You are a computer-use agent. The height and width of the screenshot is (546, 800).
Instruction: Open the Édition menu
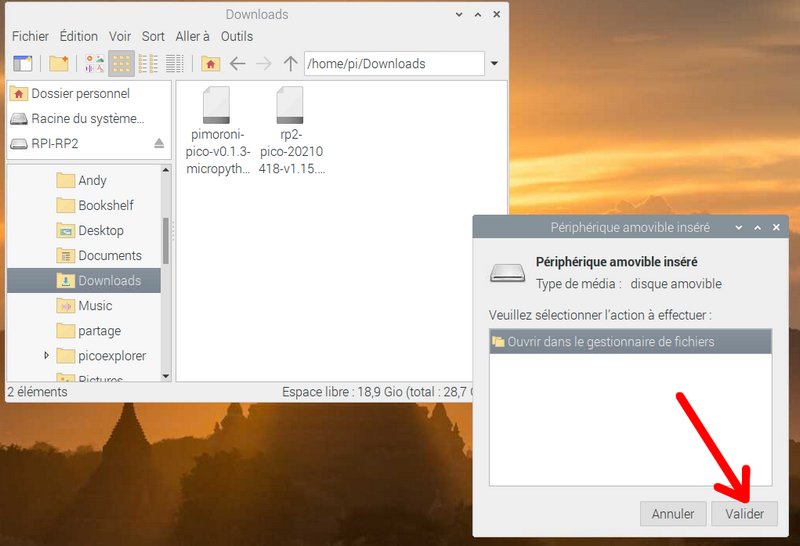[x=79, y=36]
